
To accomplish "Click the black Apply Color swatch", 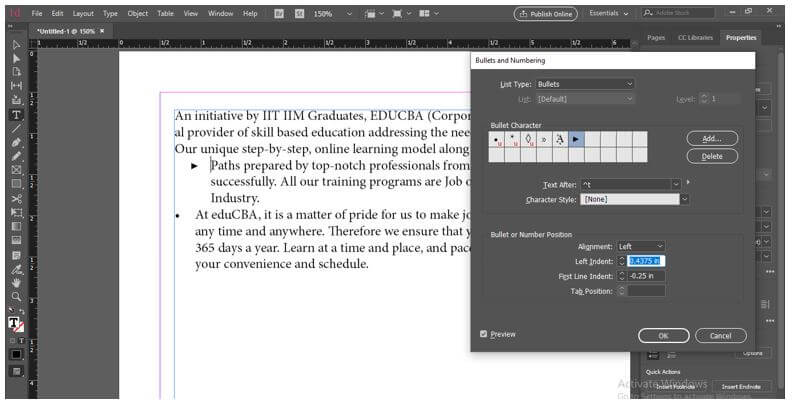I will tap(16, 354).
